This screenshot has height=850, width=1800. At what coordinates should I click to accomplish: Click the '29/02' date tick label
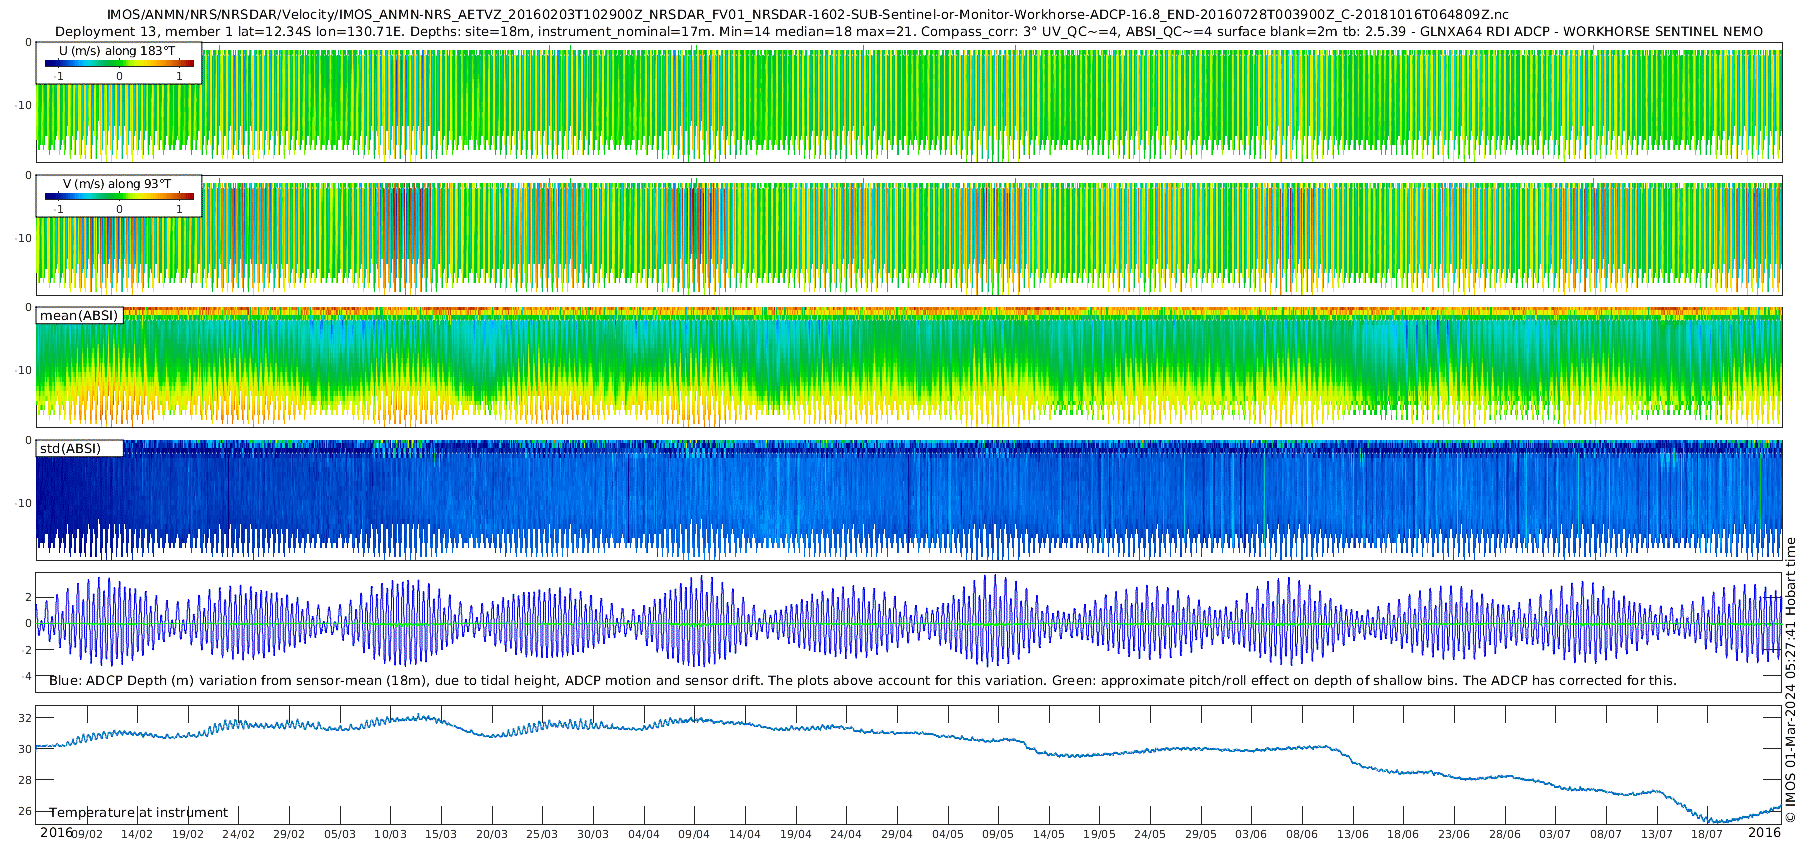pyautogui.click(x=289, y=835)
